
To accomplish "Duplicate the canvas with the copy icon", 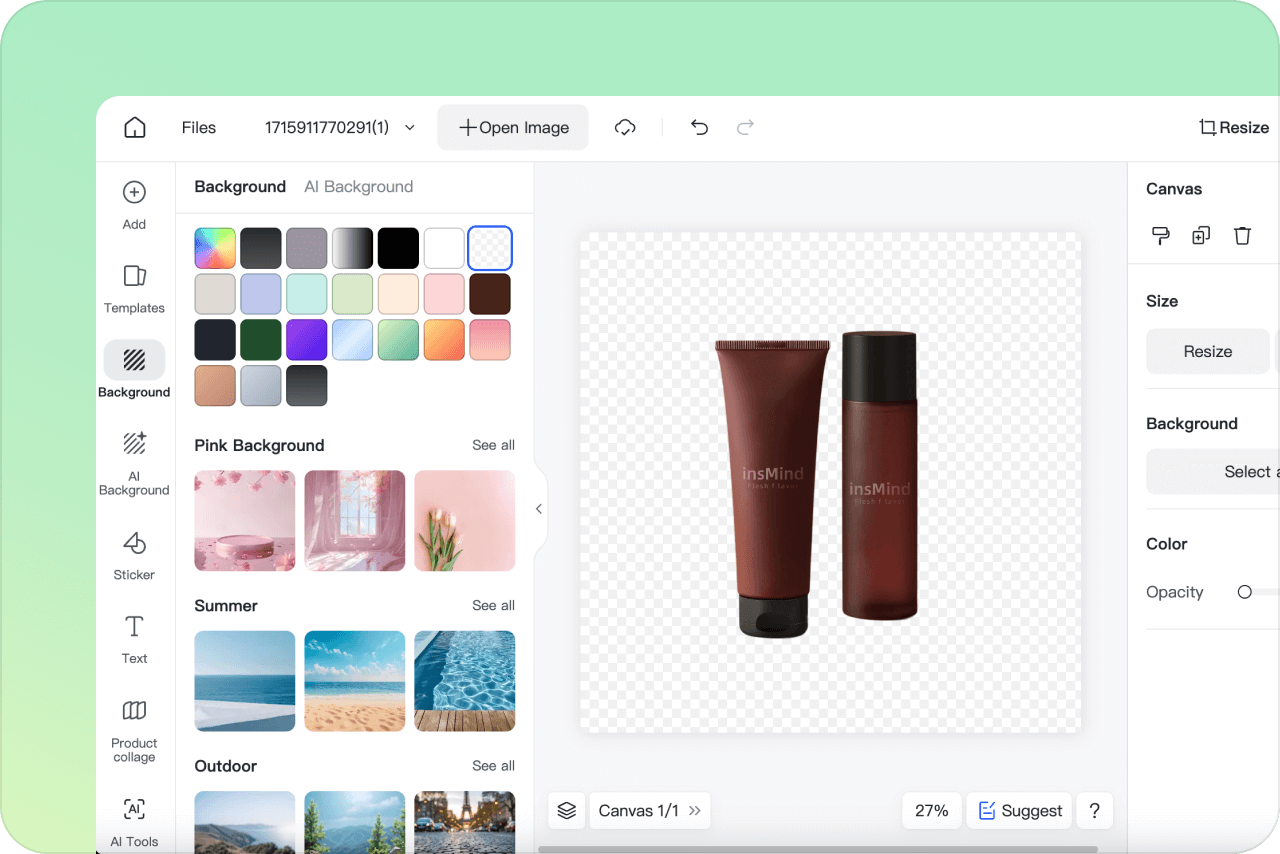I will click(x=1201, y=235).
